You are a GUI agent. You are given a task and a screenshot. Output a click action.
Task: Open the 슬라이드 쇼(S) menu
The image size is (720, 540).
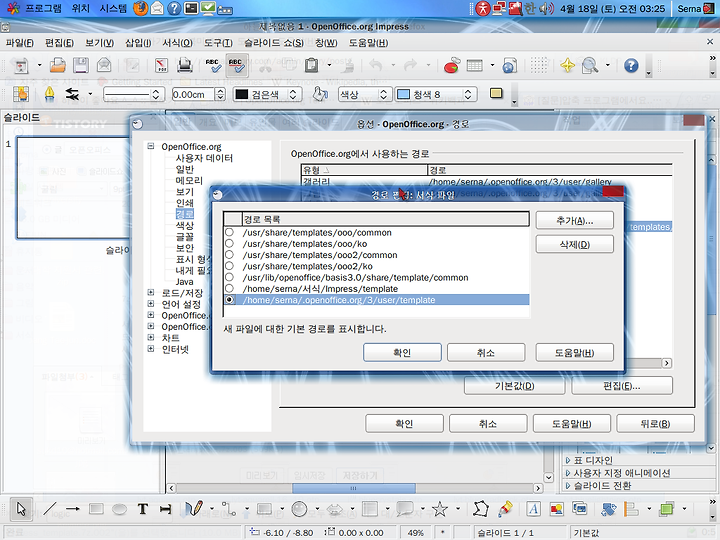click(274, 43)
